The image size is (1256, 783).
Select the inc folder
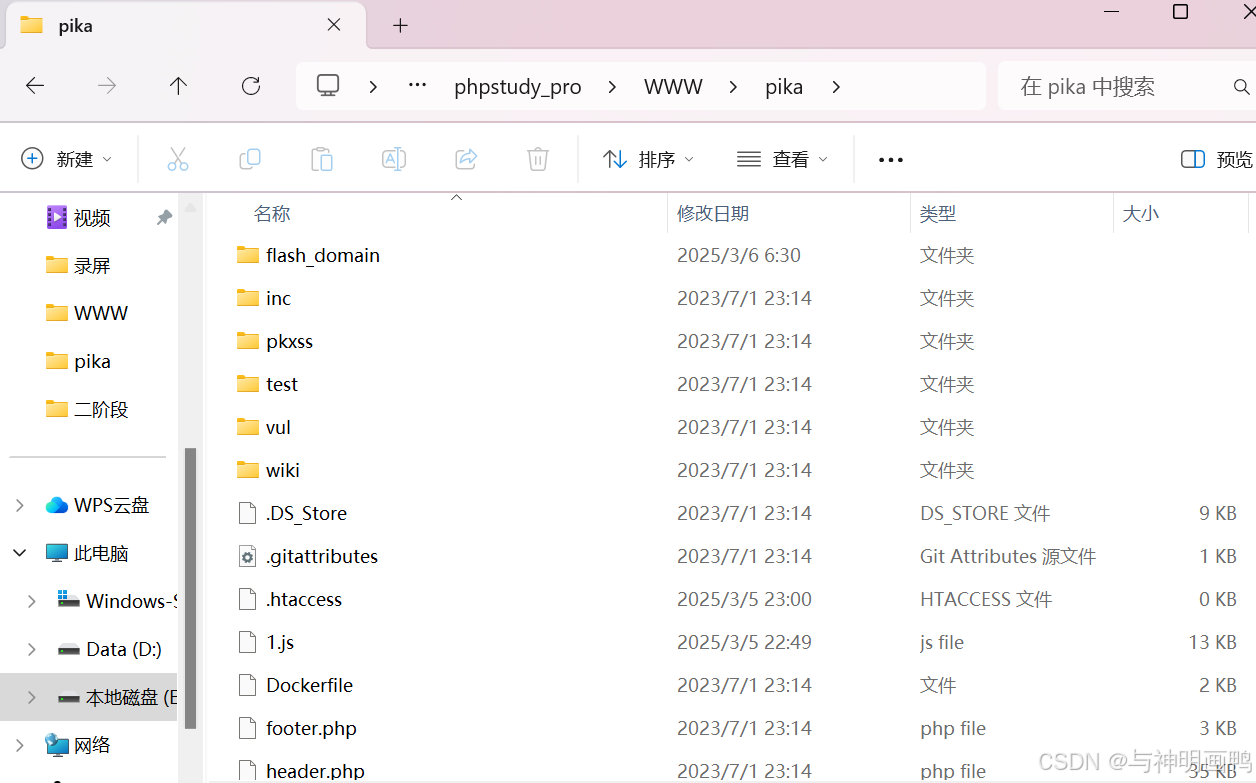point(278,298)
